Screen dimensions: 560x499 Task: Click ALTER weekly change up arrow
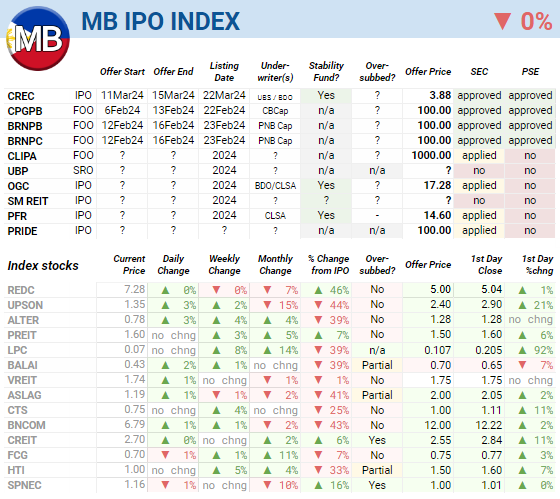tap(216, 320)
